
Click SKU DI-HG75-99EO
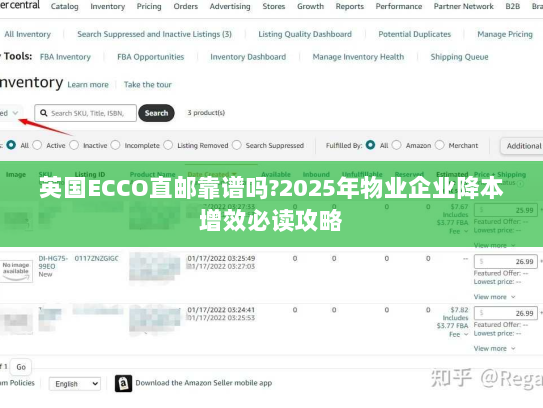[53, 262]
